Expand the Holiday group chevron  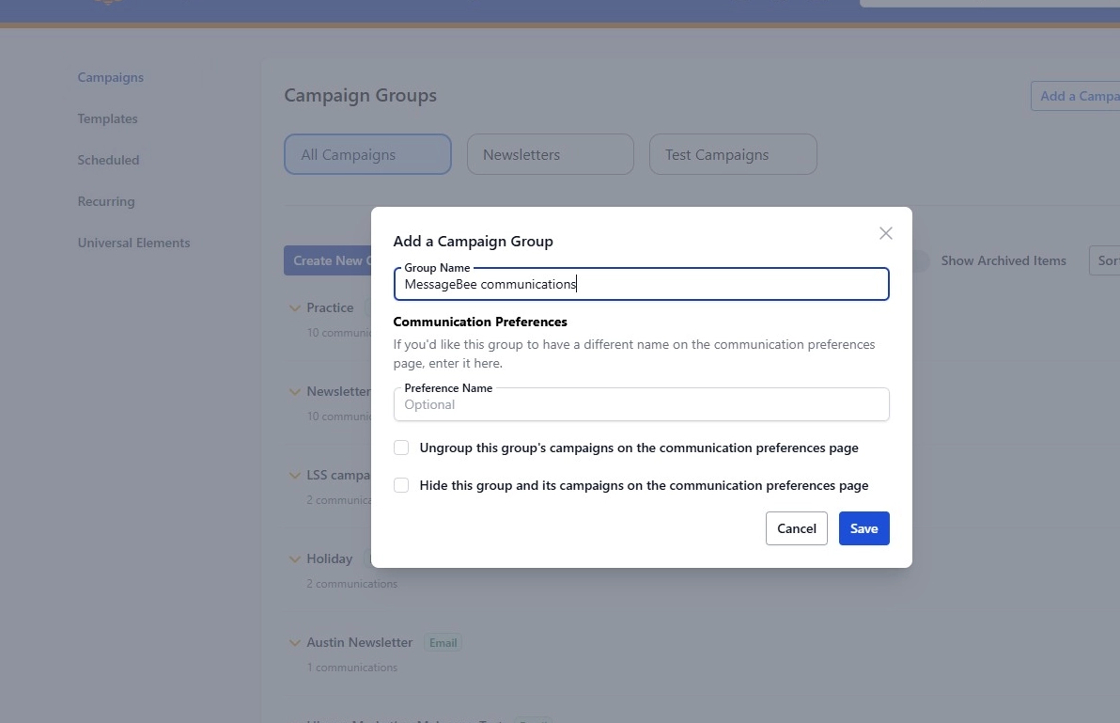294,559
